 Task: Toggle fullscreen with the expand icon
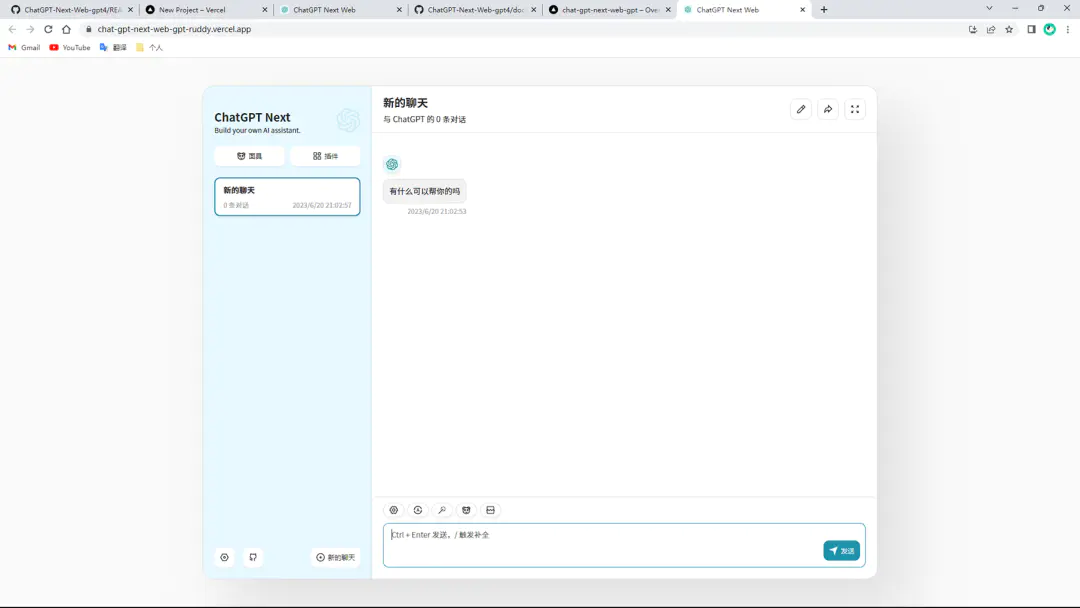(855, 109)
